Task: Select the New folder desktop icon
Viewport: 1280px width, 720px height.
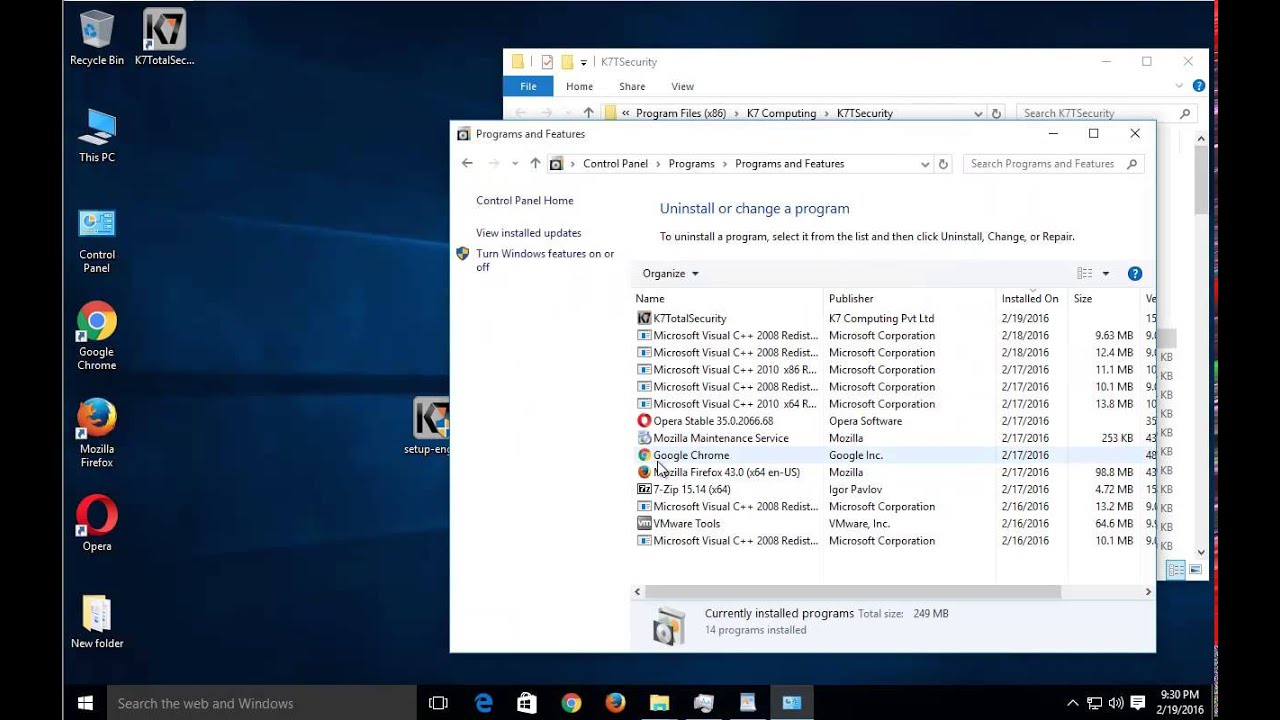Action: [97, 621]
